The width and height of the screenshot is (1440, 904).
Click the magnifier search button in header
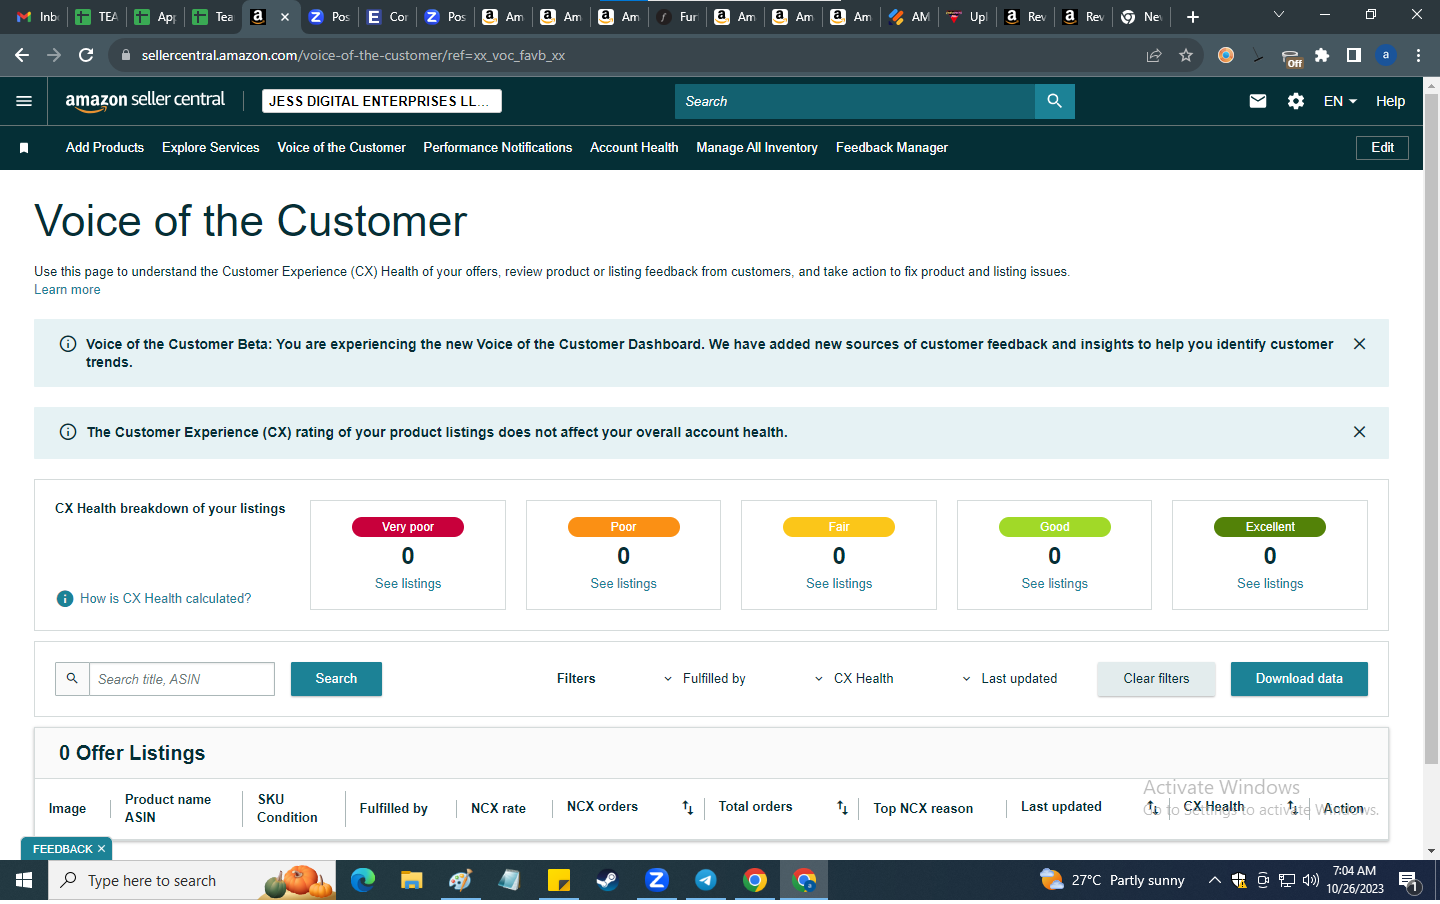(x=1054, y=101)
